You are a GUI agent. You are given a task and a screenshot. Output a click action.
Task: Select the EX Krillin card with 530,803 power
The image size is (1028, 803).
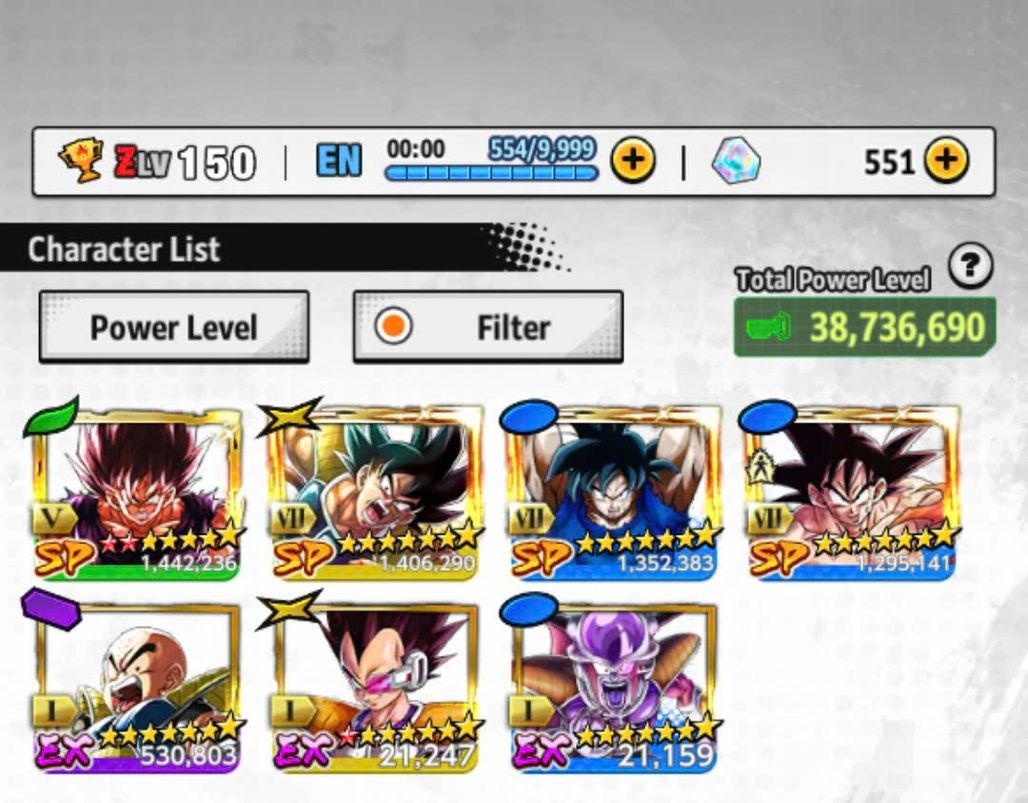point(136,688)
